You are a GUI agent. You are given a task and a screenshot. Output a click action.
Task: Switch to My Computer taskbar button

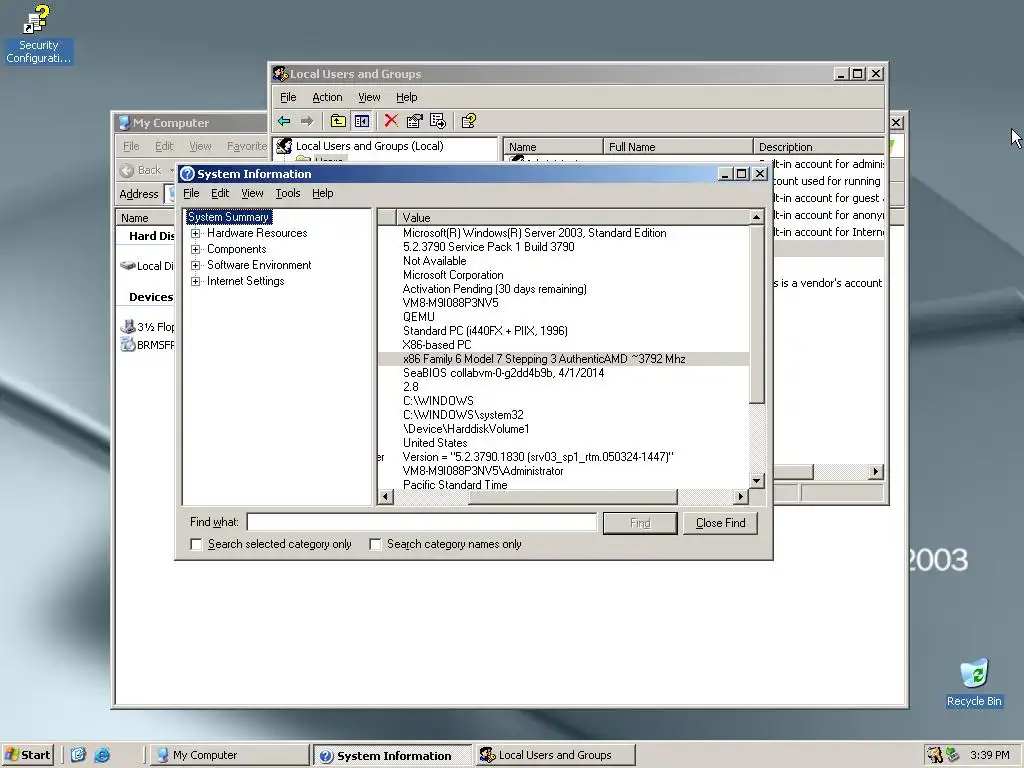[229, 755]
